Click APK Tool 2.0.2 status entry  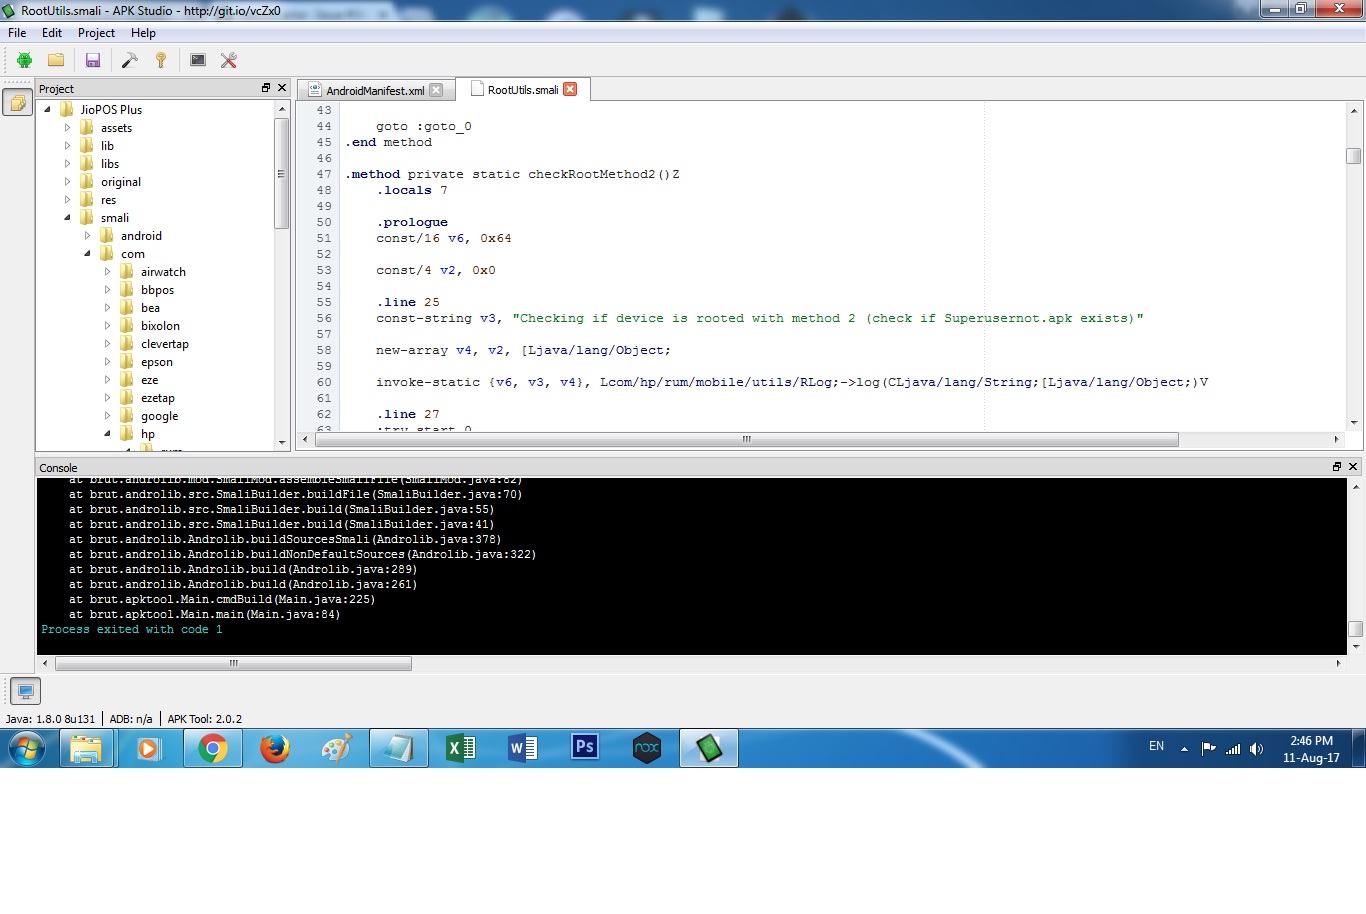coord(205,719)
